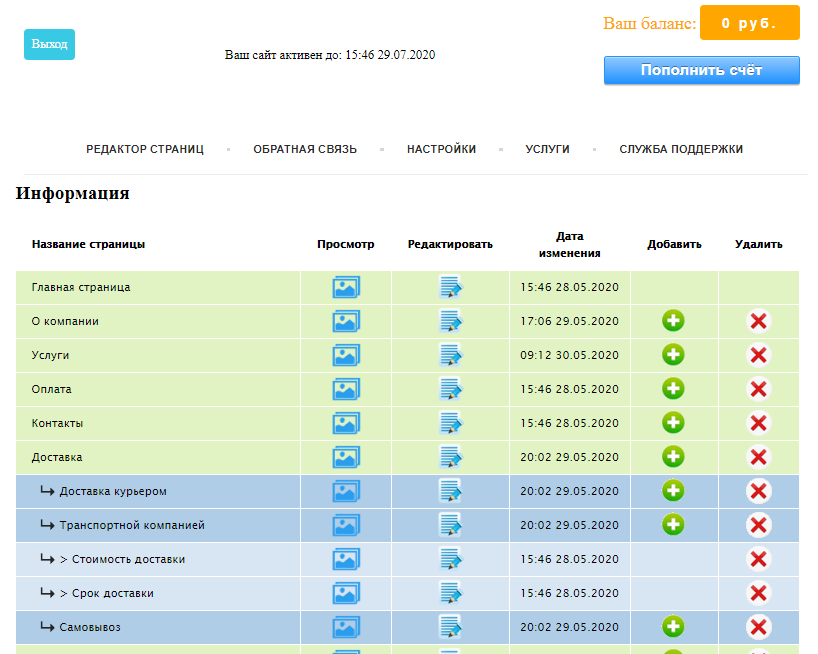Edit the Доставка page

pos(450,457)
